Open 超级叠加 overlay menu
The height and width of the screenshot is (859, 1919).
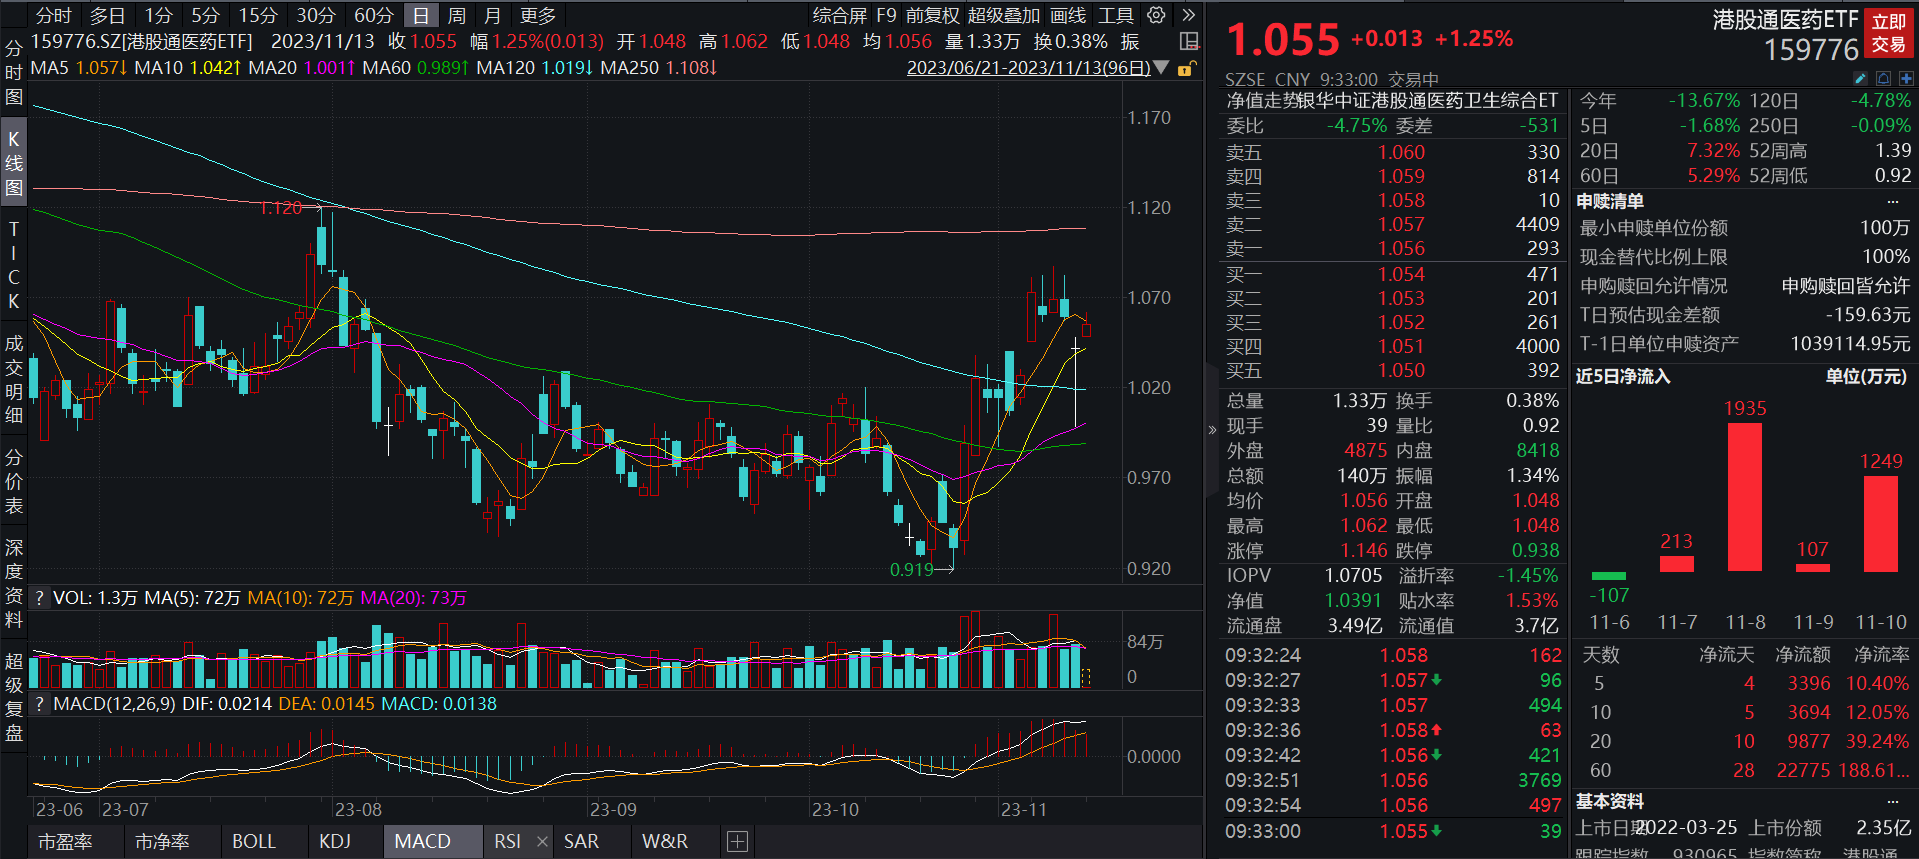(1004, 15)
